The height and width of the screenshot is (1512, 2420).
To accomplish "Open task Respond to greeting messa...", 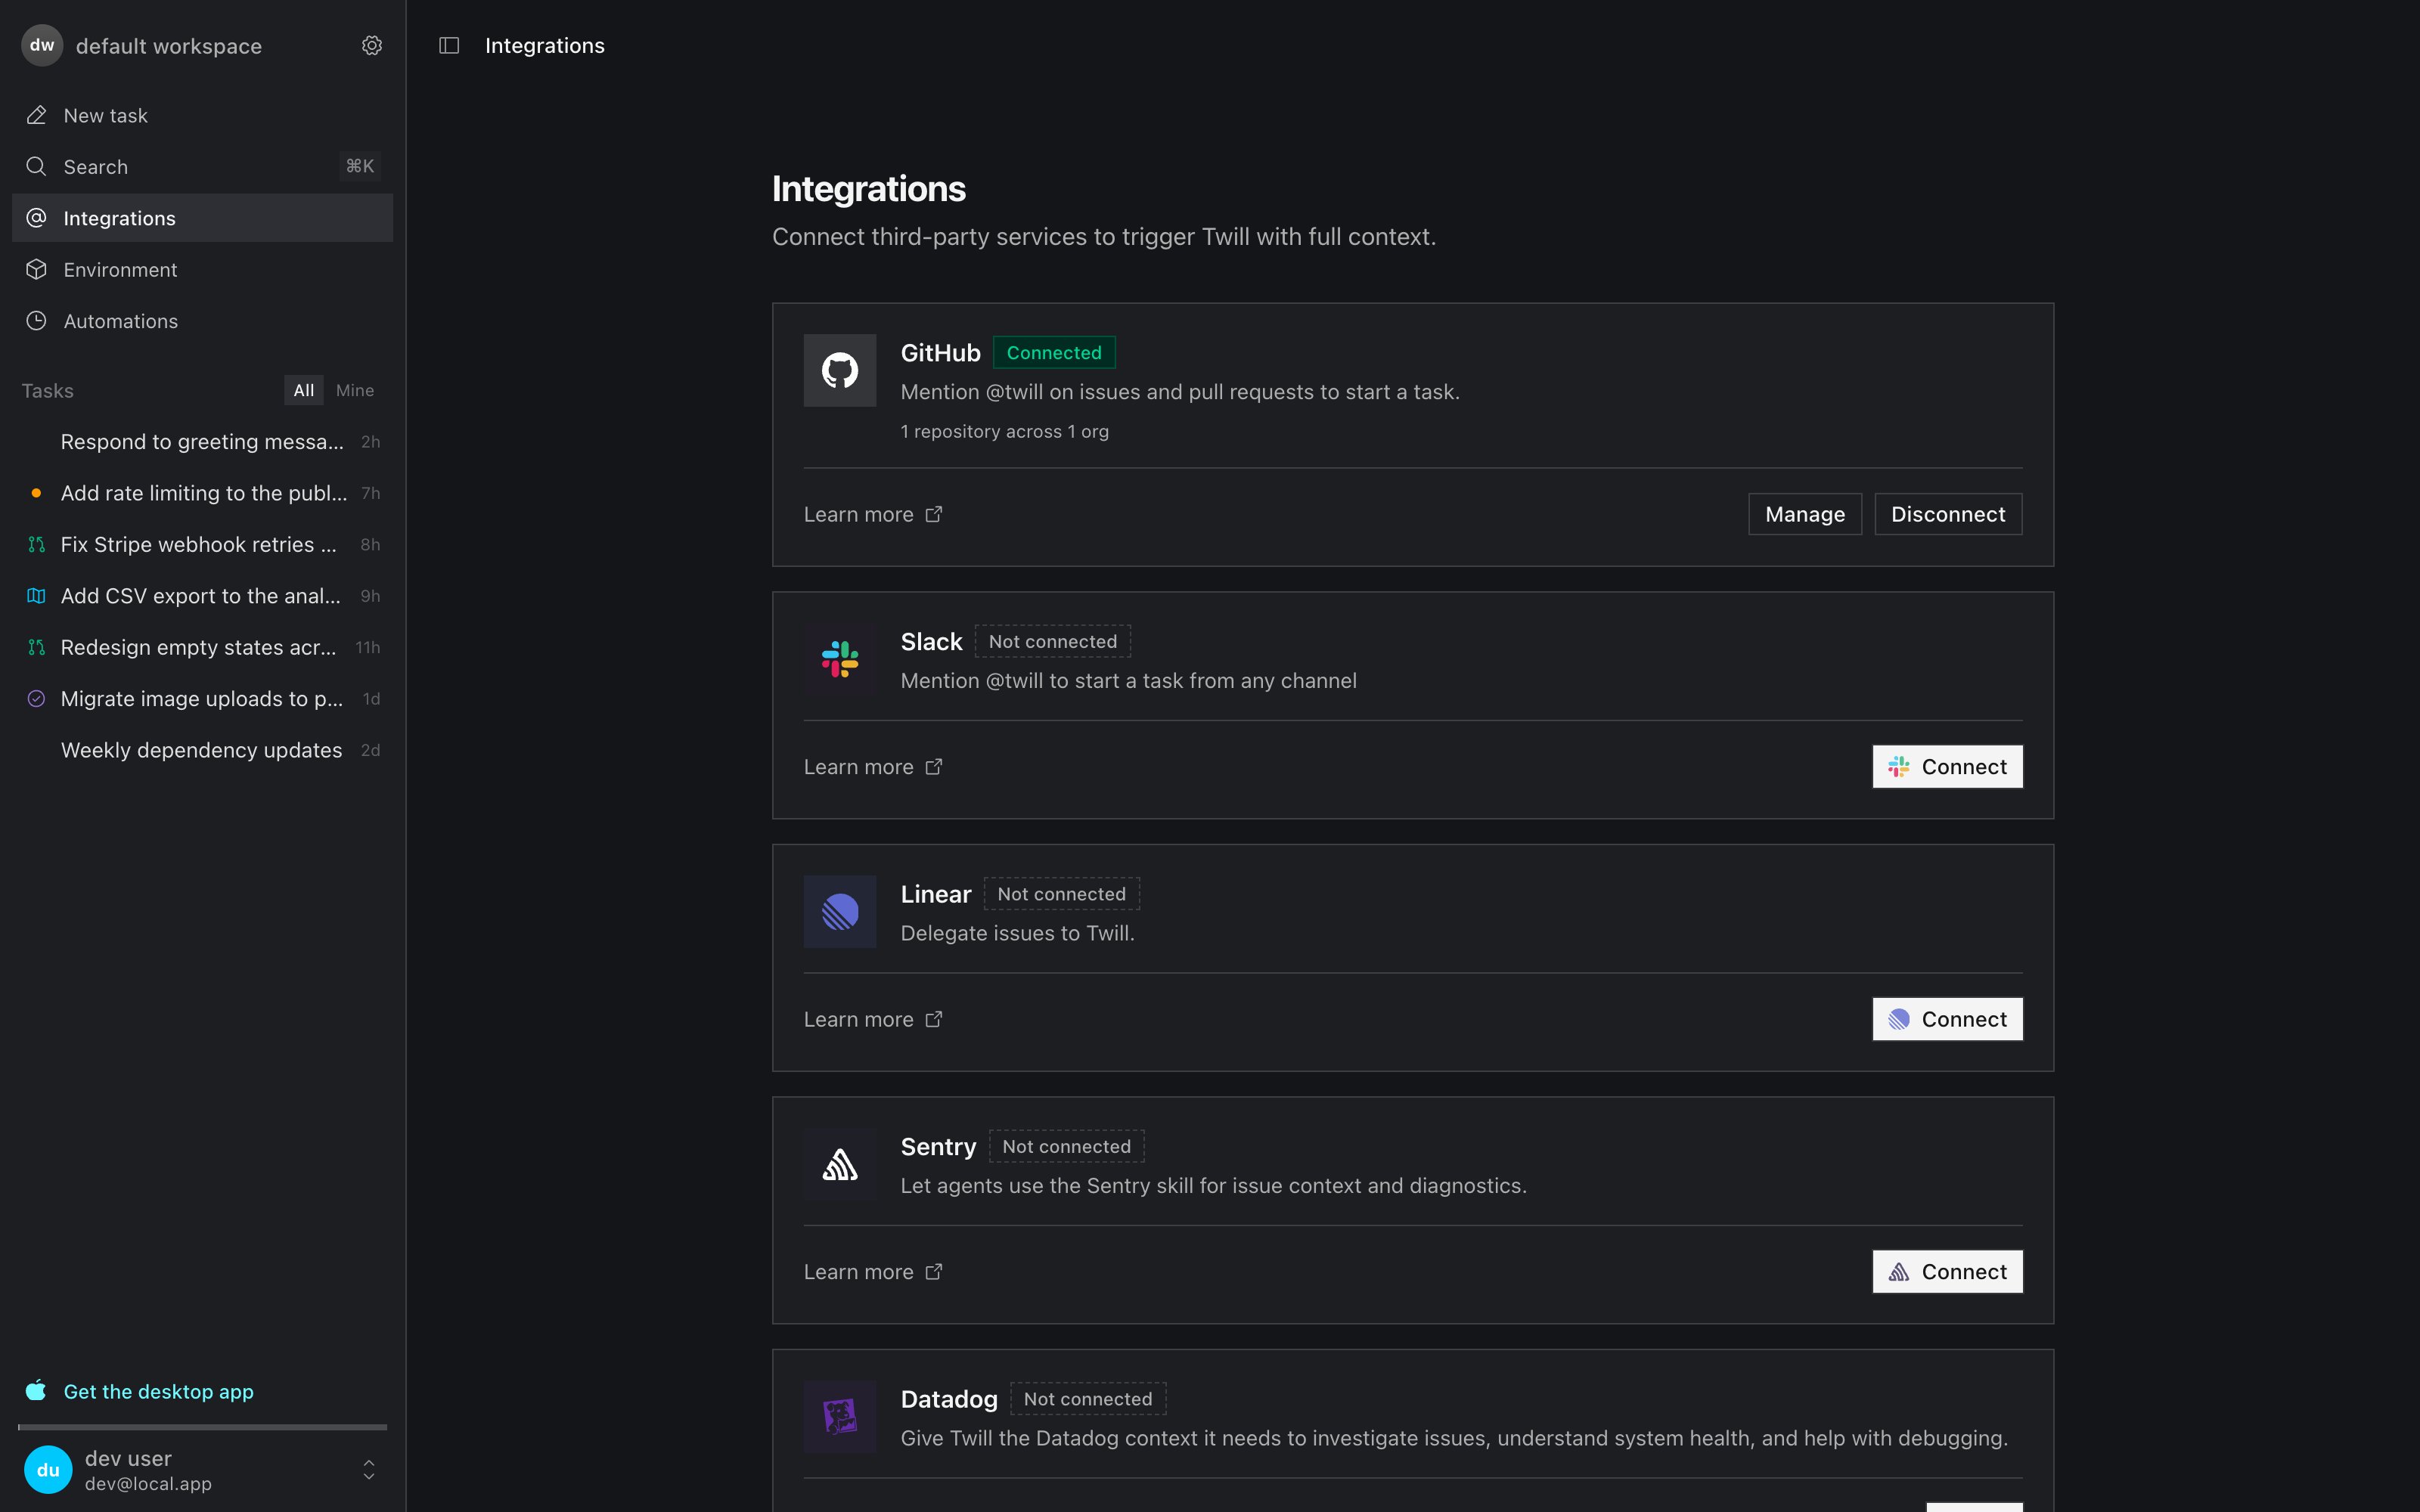I will tap(202, 442).
